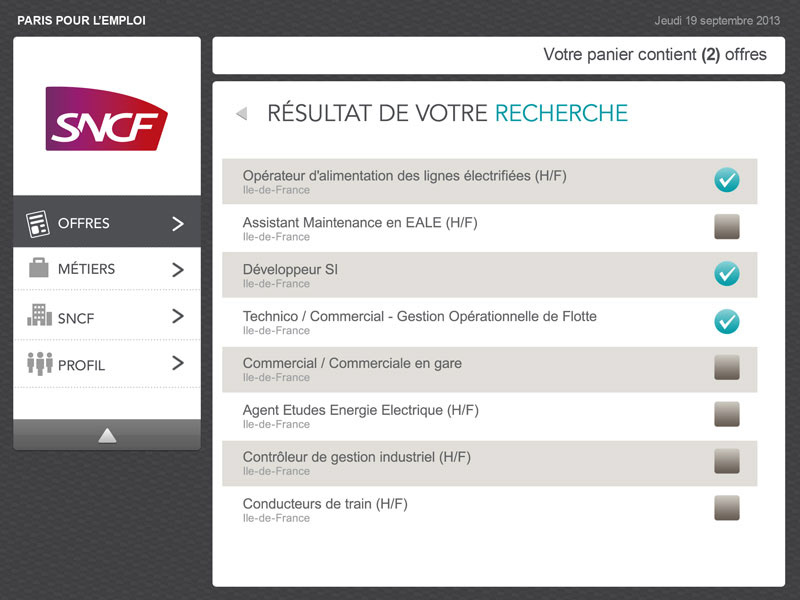Click the briefcase icon for Métiers
The image size is (800, 600).
38,268
